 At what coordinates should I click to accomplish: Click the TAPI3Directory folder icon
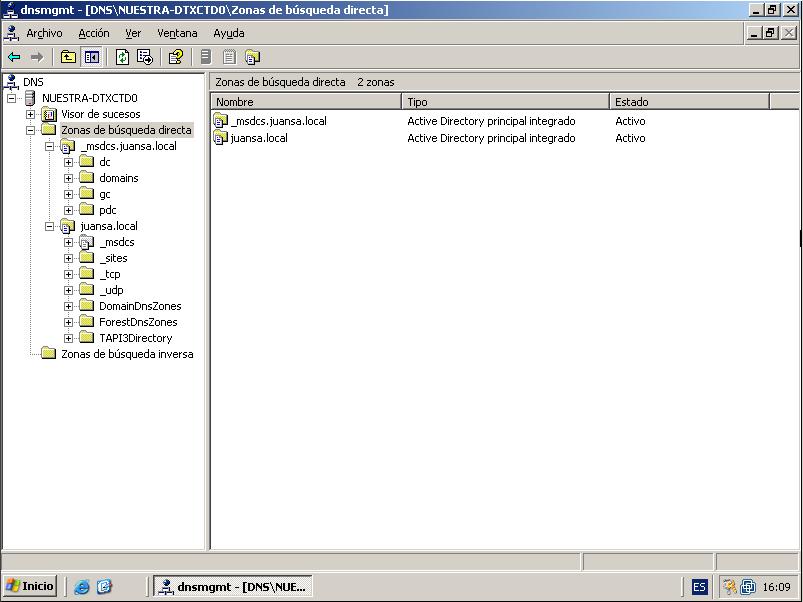pos(87,337)
